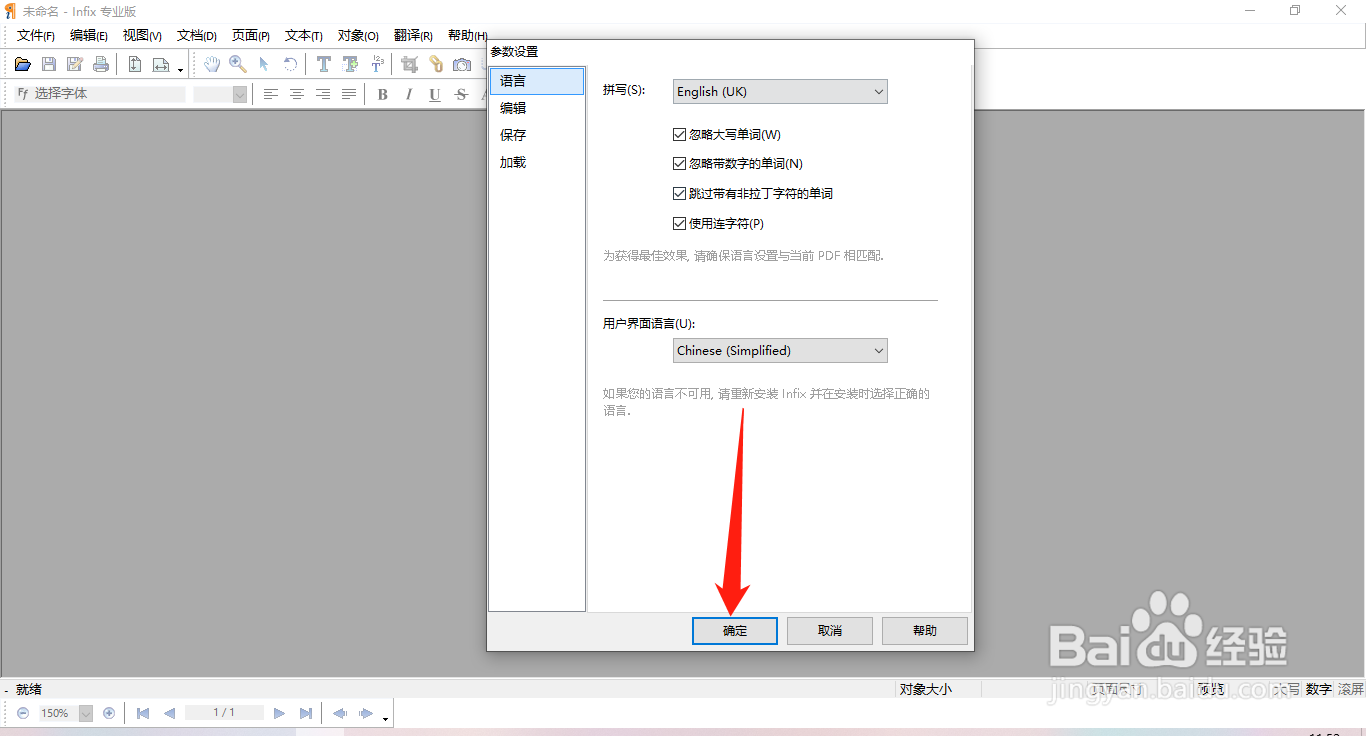This screenshot has width=1366, height=736.
Task: Select the Zoom magnifier tool
Action: click(x=238, y=64)
